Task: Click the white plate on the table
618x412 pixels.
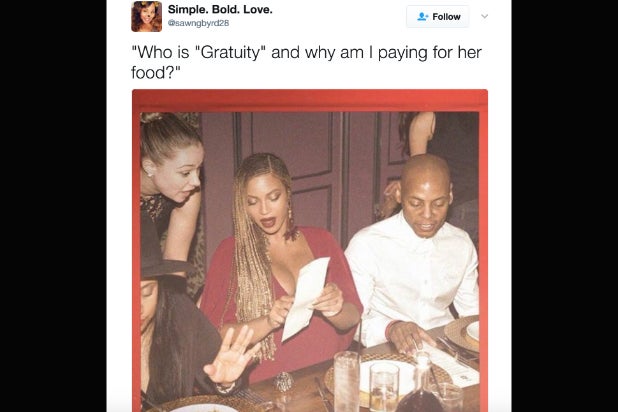Action: 388,377
